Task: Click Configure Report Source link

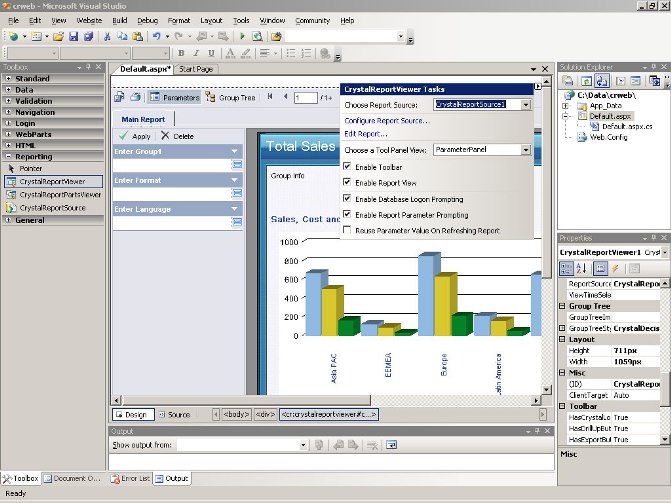Action: click(387, 121)
